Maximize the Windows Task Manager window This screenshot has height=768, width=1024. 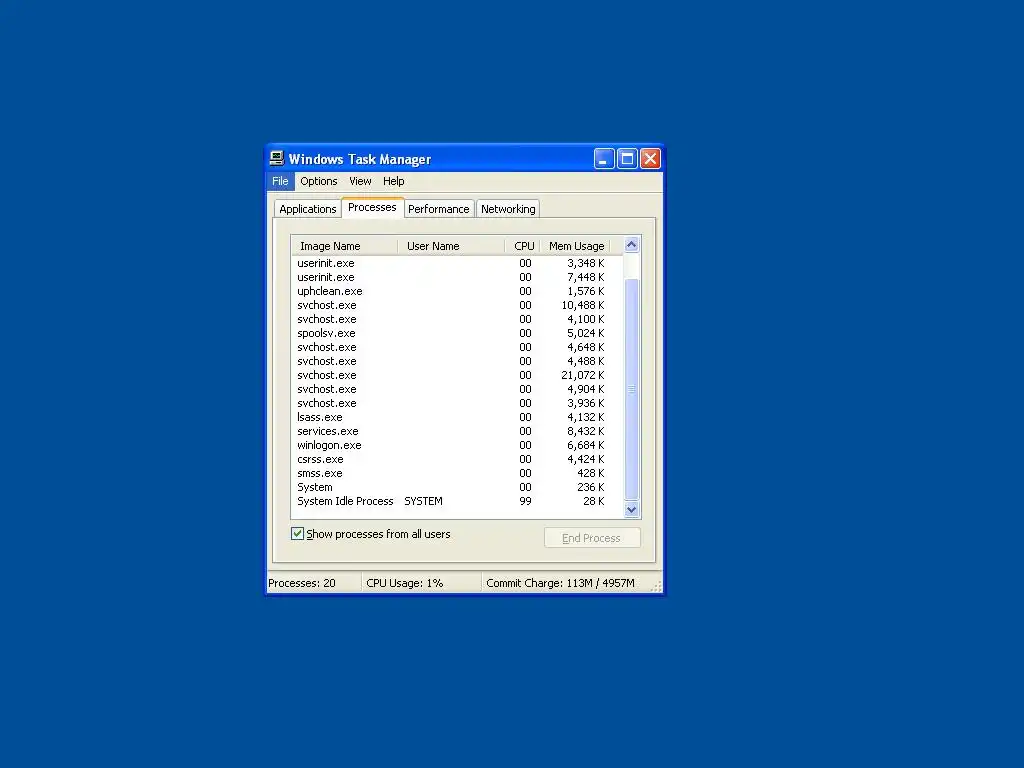(627, 159)
